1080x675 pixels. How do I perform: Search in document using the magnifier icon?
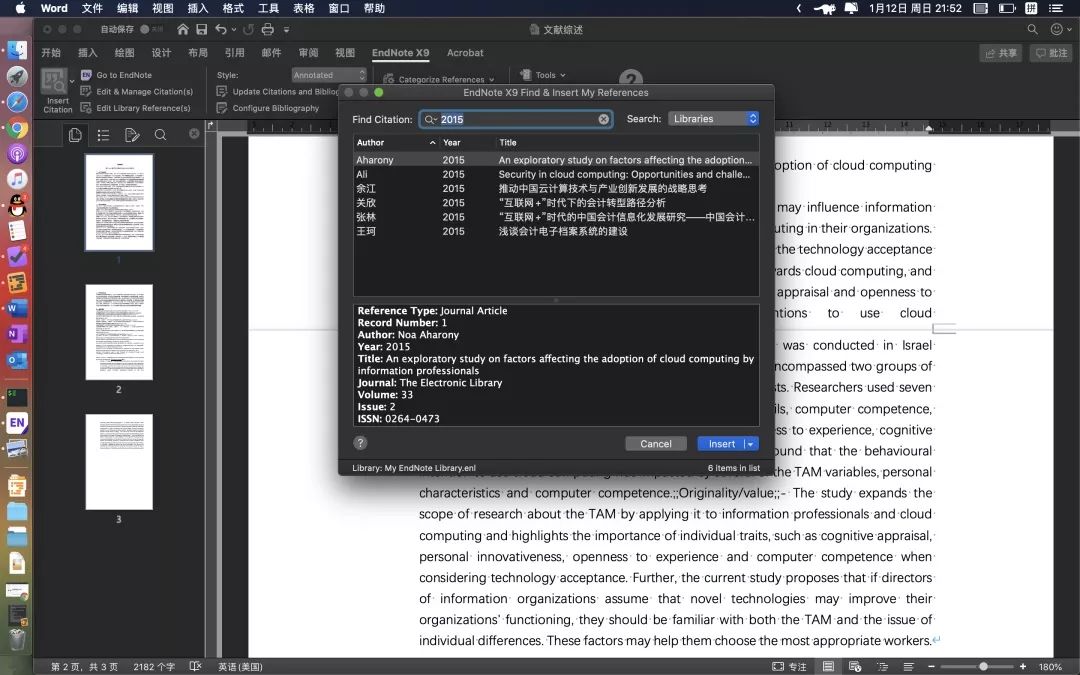pyautogui.click(x=1032, y=29)
